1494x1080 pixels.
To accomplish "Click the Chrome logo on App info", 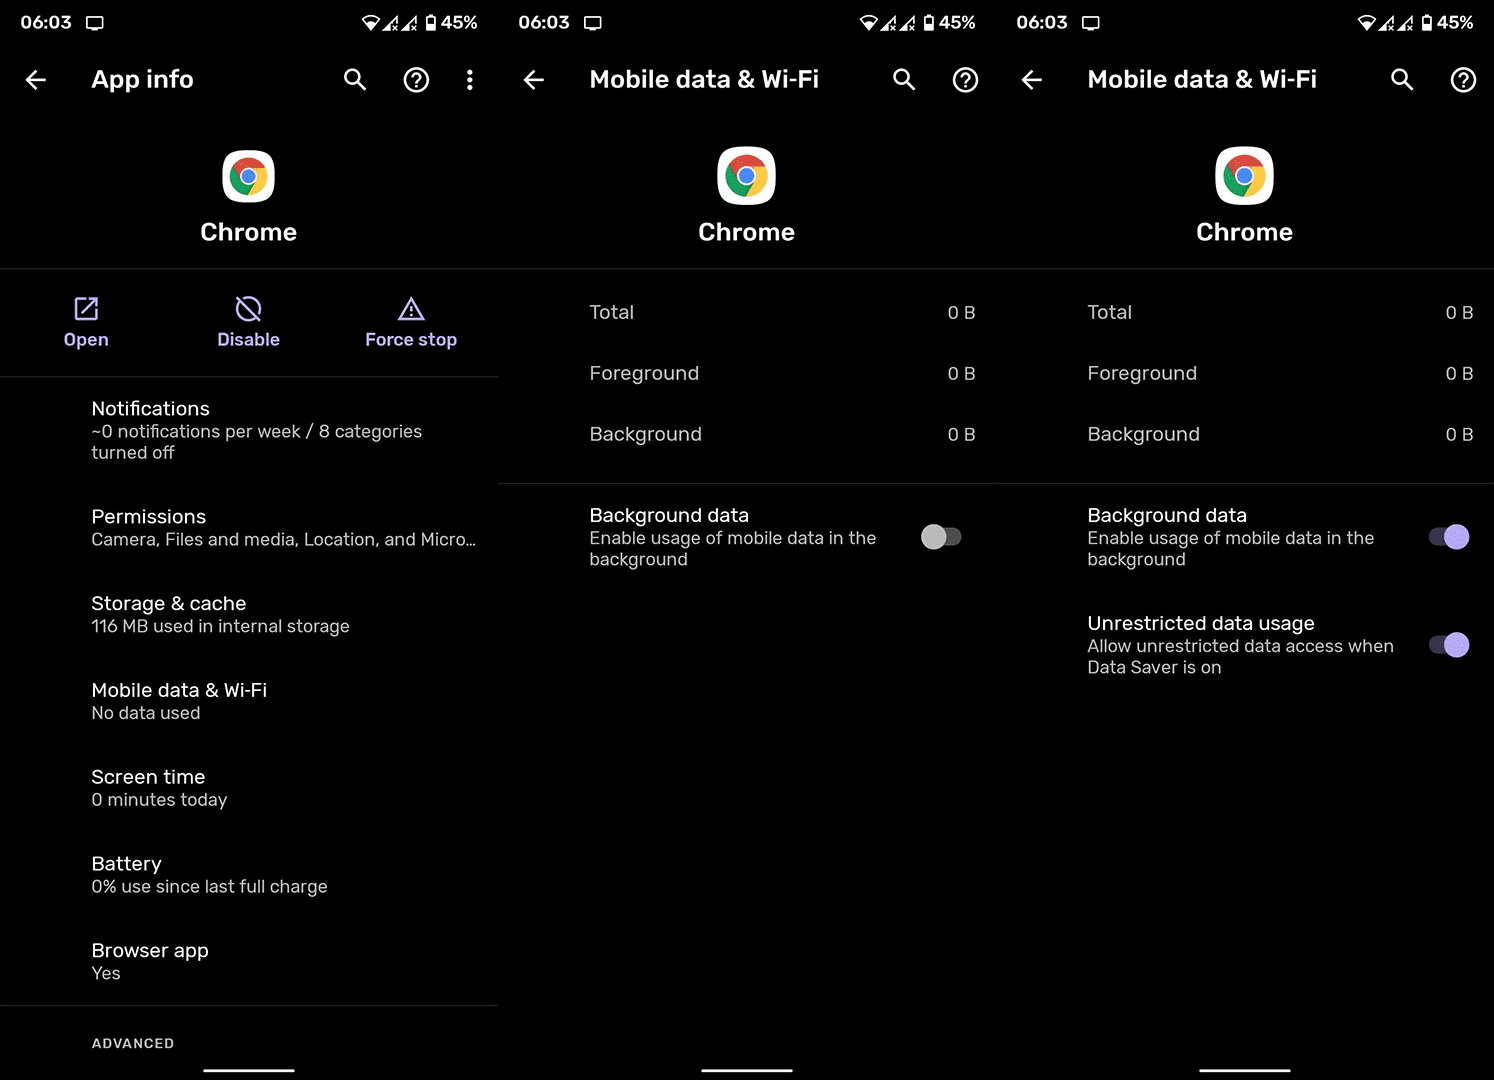I will pos(248,176).
